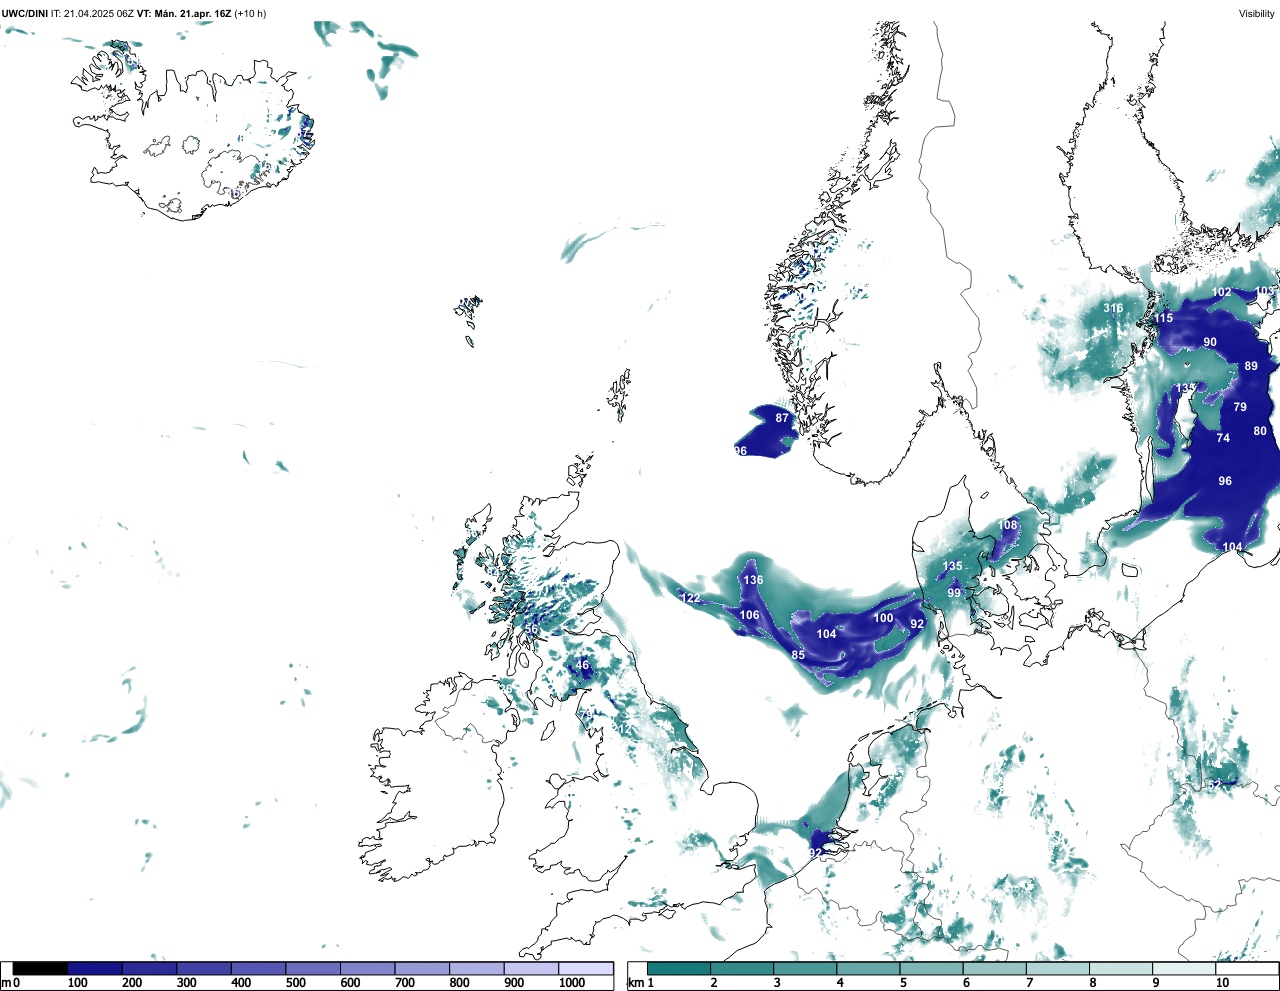Click the '89' visibility value on map
The image size is (1280, 991).
(1251, 367)
